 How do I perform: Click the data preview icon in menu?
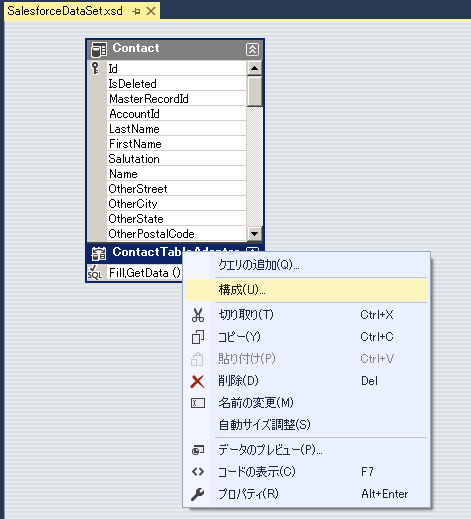(198, 450)
